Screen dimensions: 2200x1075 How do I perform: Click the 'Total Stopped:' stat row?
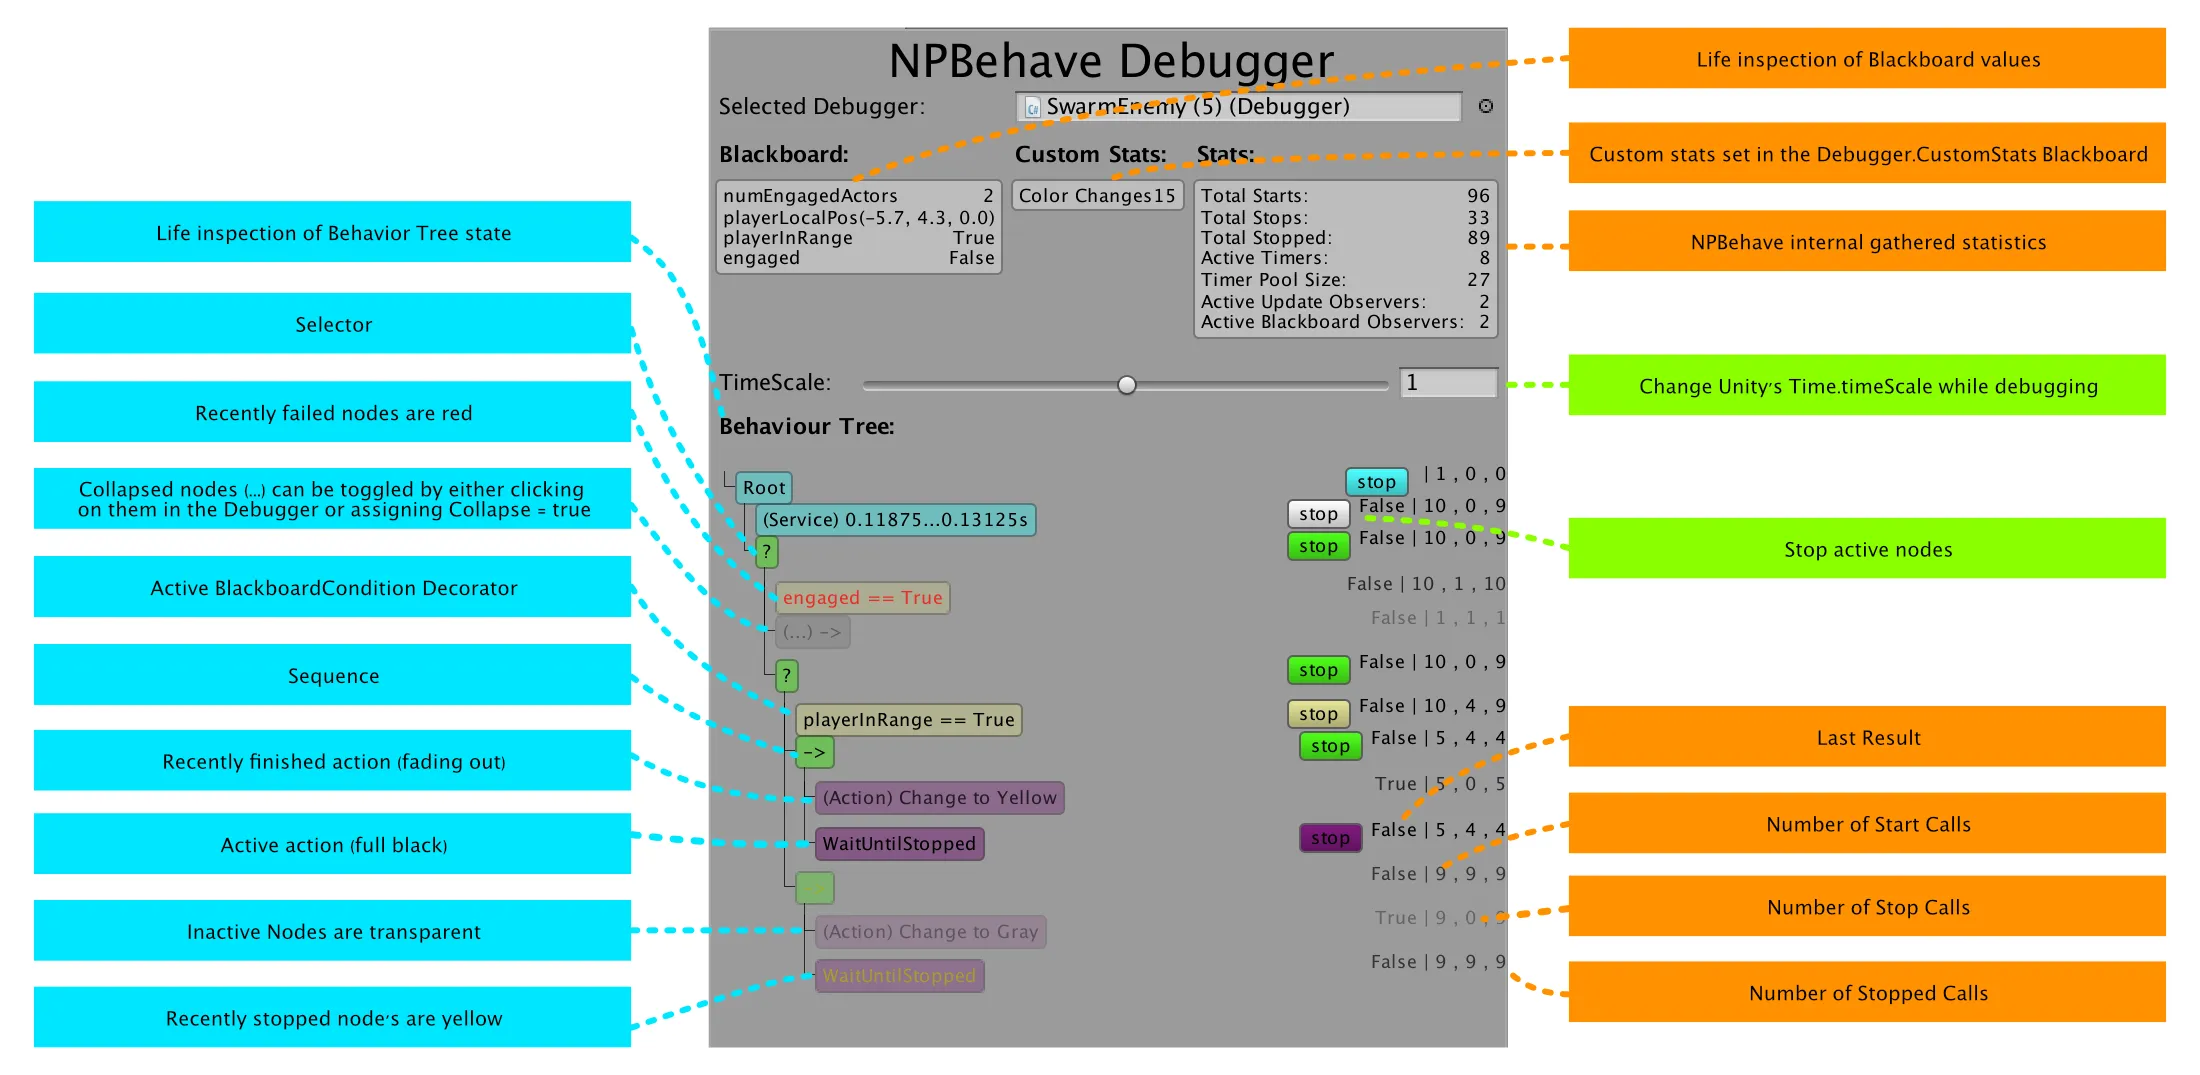[x=1346, y=238]
